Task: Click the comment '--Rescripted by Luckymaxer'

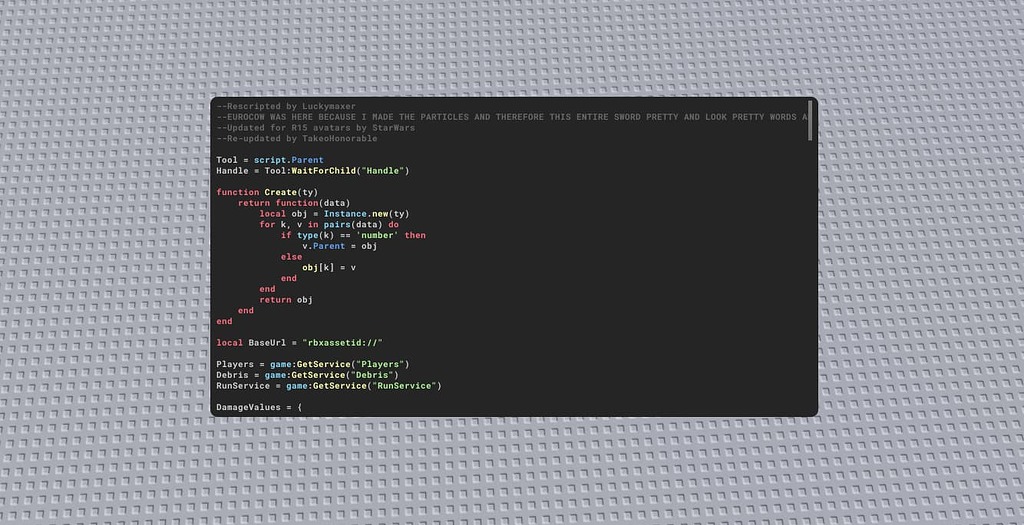Action: pyautogui.click(x=286, y=106)
